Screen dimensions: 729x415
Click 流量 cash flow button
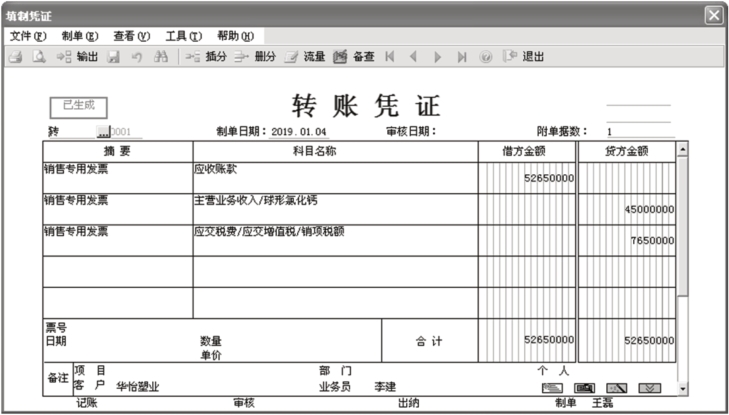[305, 57]
